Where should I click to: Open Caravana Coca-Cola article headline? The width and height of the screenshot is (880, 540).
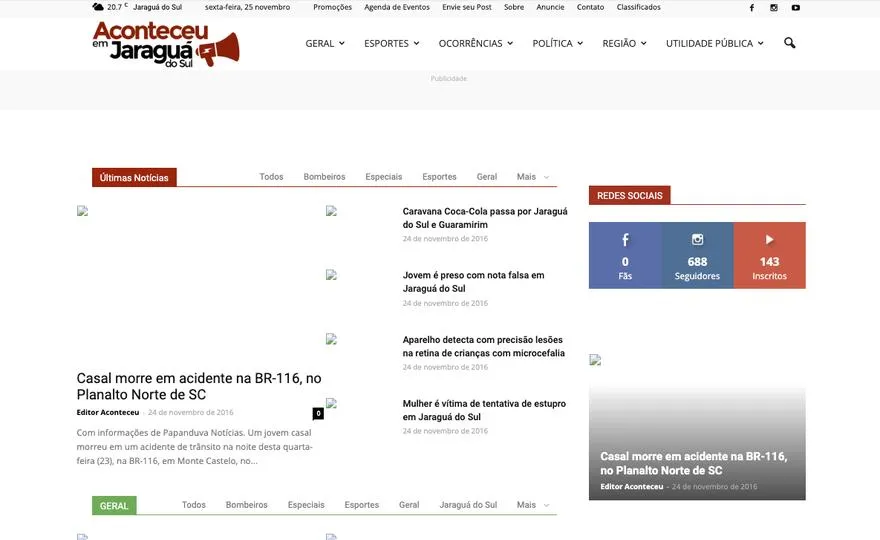click(x=485, y=218)
